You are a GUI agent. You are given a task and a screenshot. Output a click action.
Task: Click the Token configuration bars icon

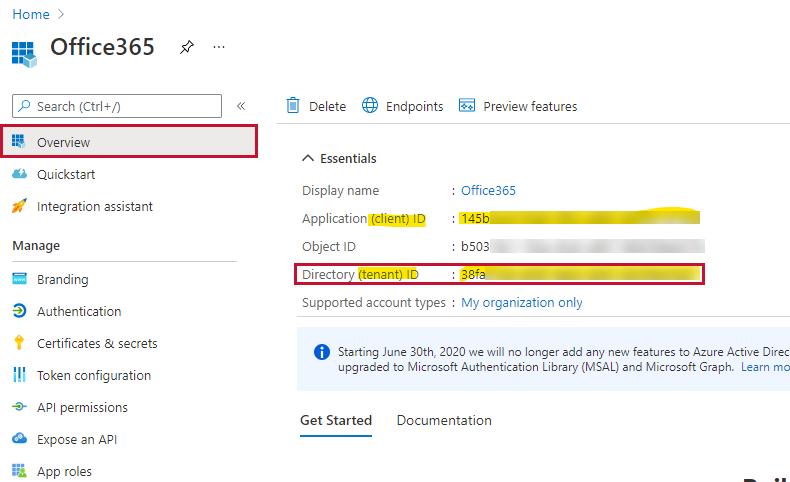point(19,375)
